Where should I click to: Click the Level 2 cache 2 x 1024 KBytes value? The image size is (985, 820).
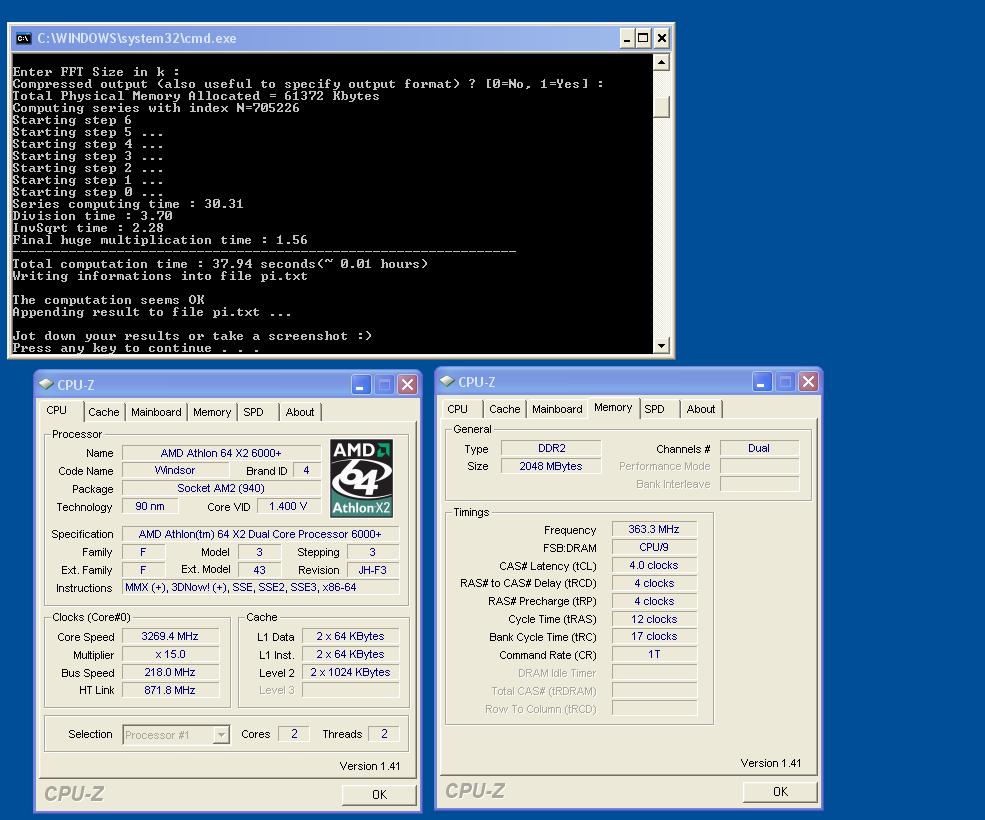click(x=351, y=672)
